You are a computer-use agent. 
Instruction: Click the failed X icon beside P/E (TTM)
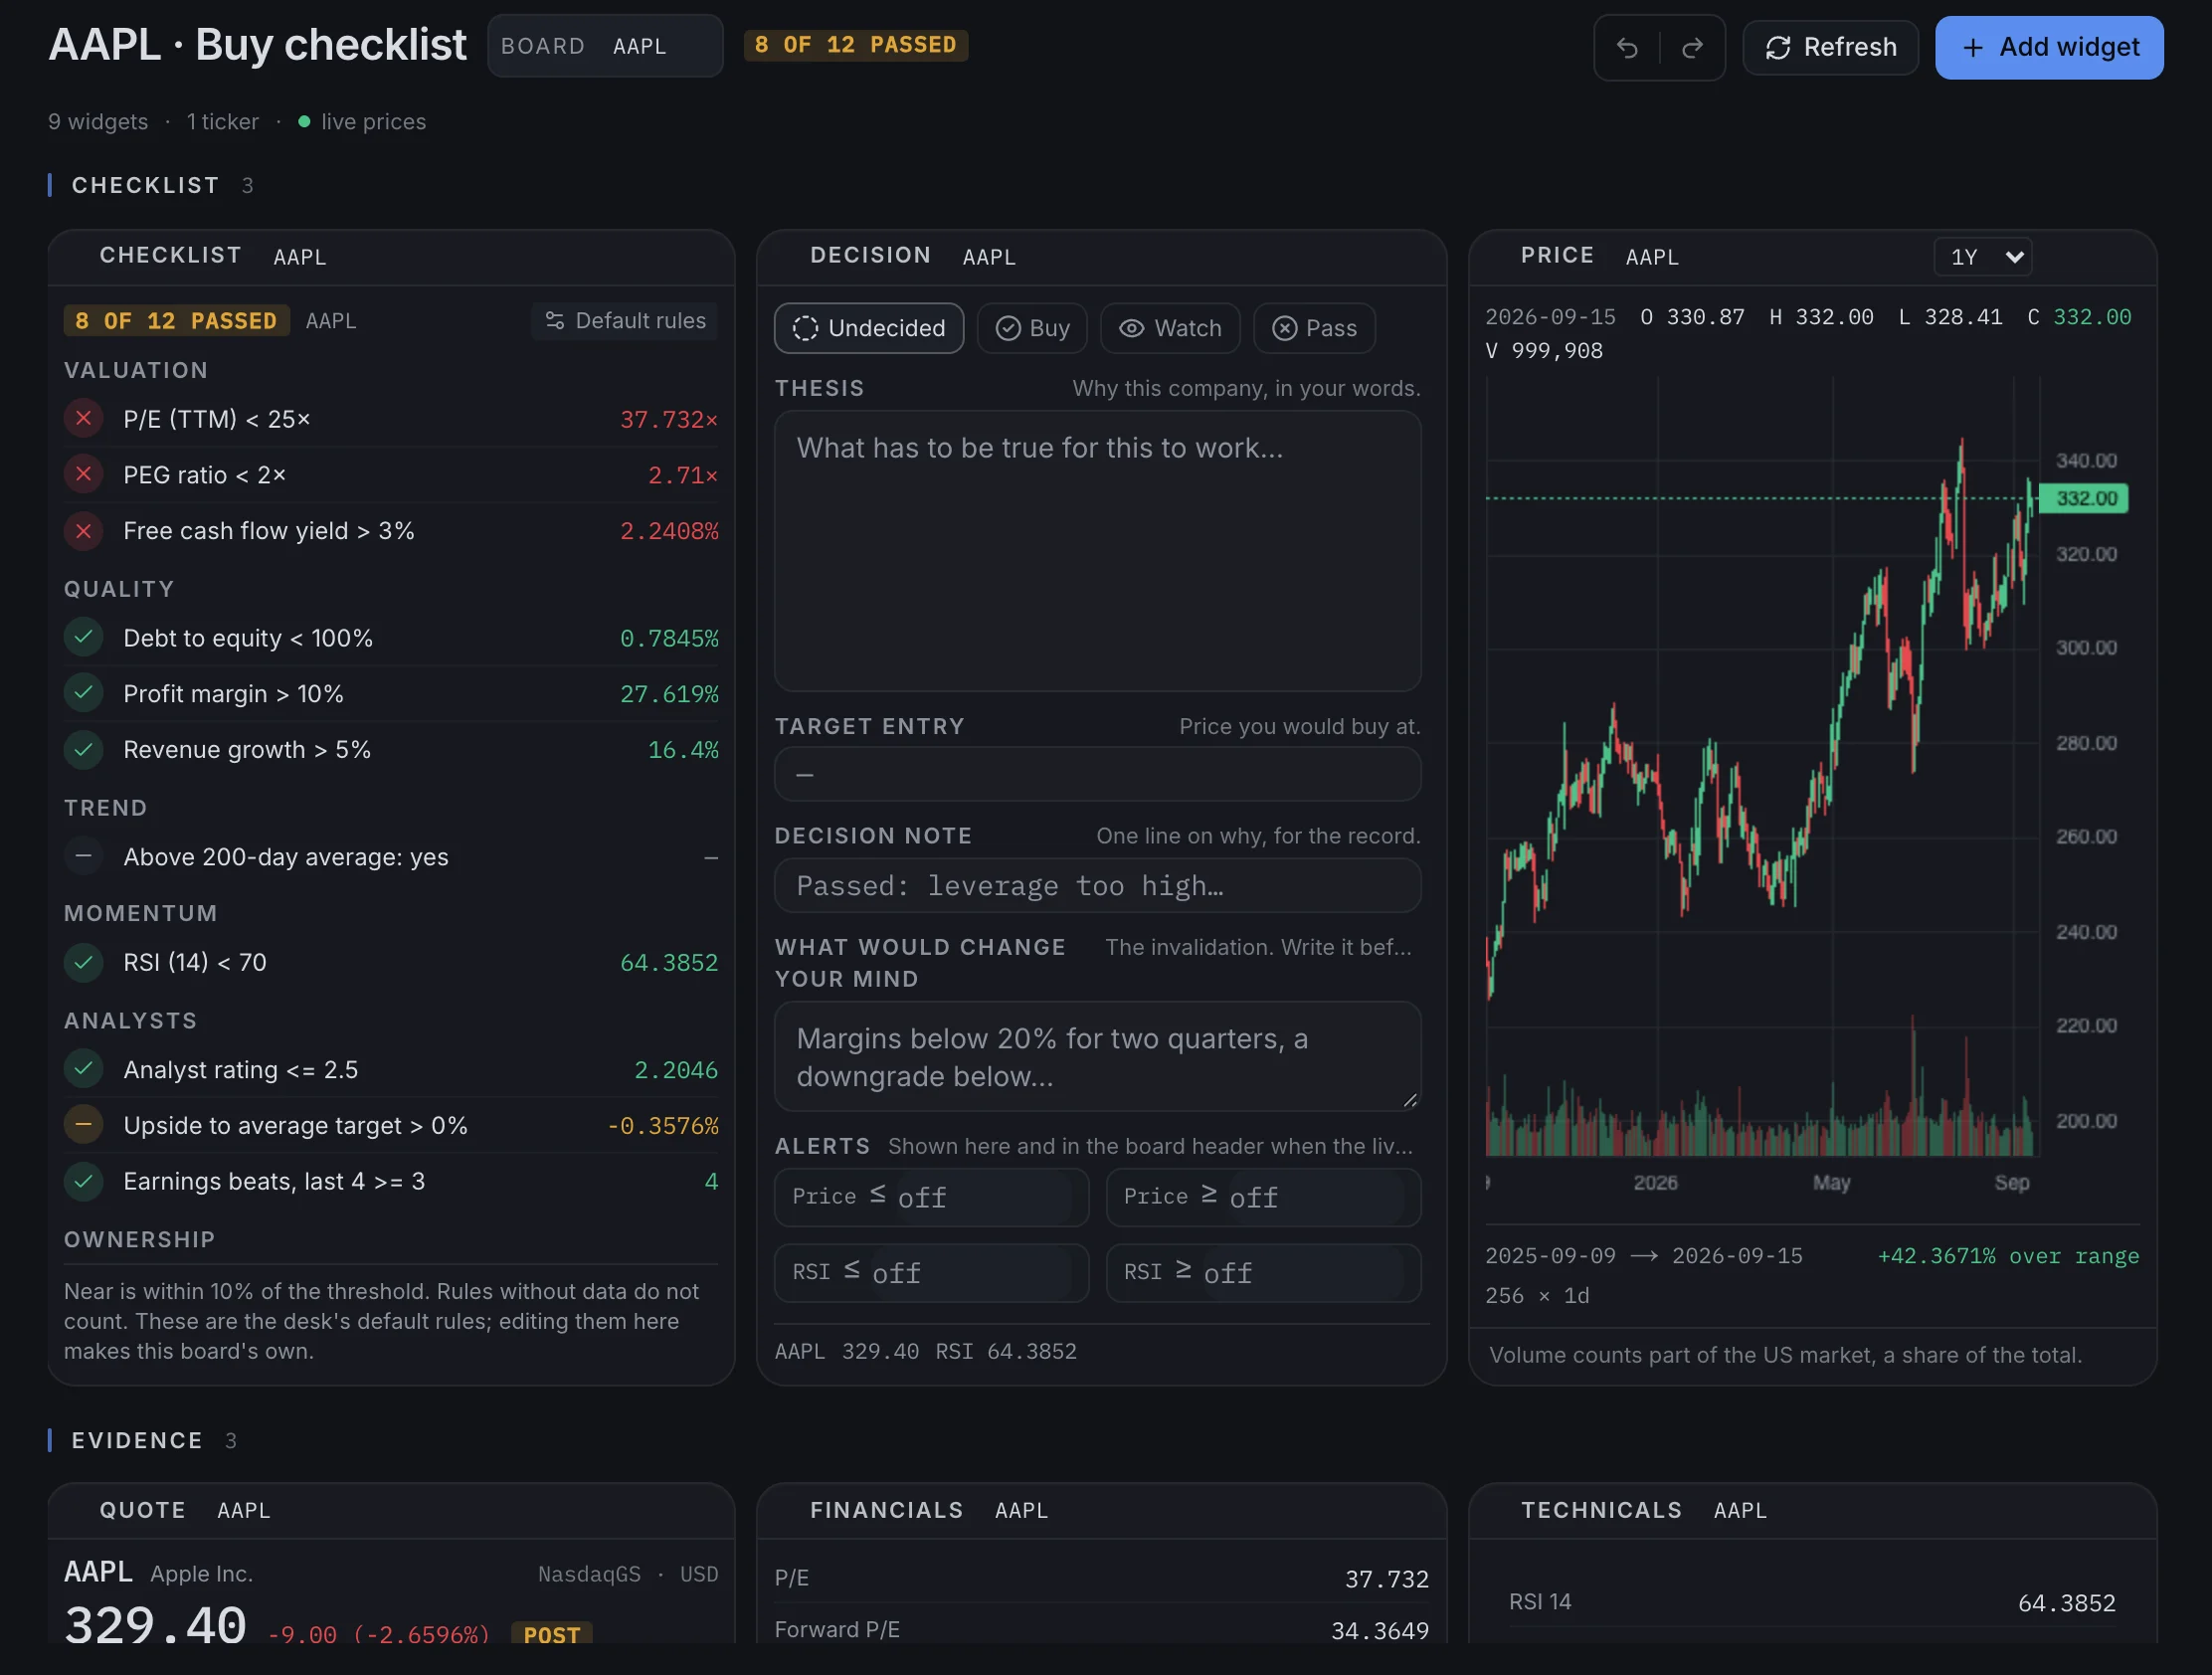point(84,418)
